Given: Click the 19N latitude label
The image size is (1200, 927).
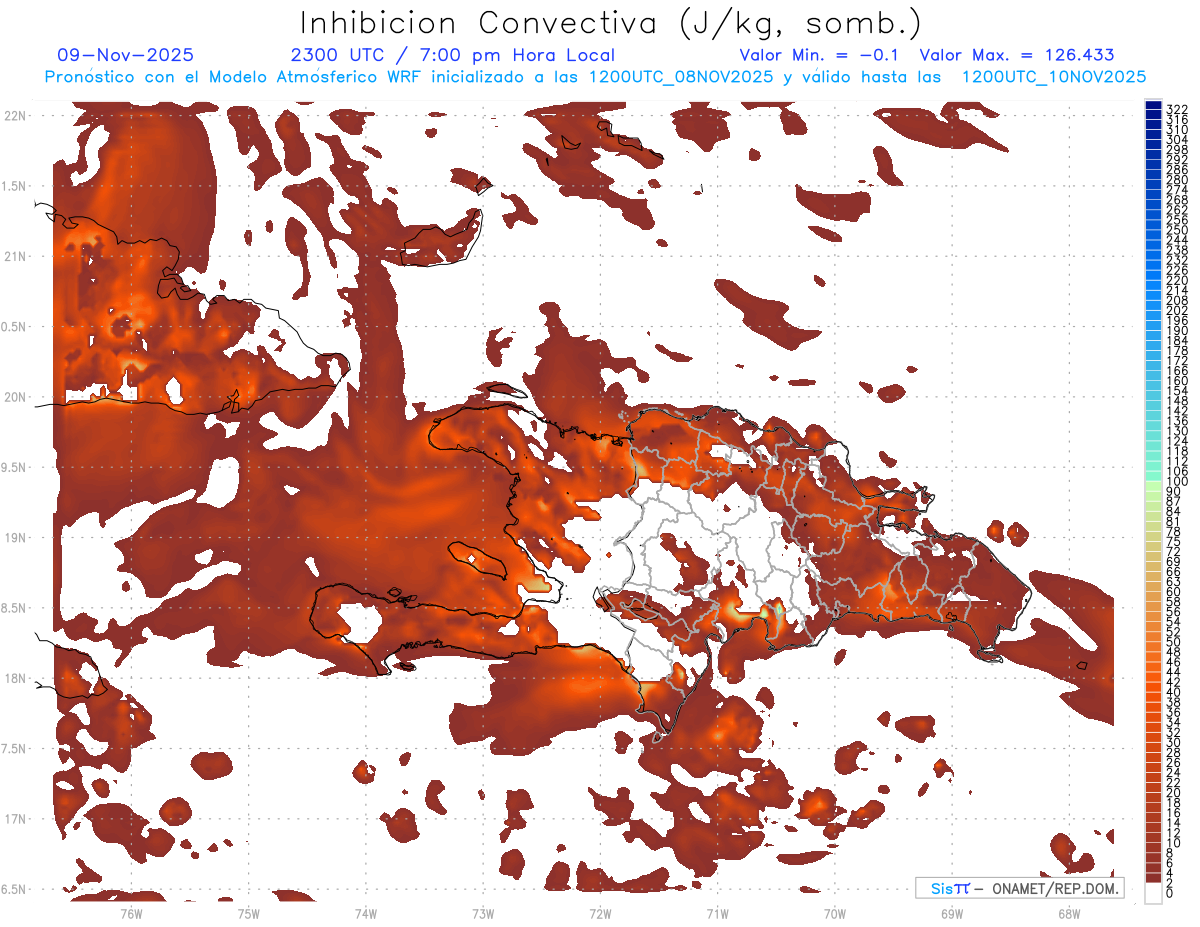Looking at the screenshot, I should click(x=15, y=538).
